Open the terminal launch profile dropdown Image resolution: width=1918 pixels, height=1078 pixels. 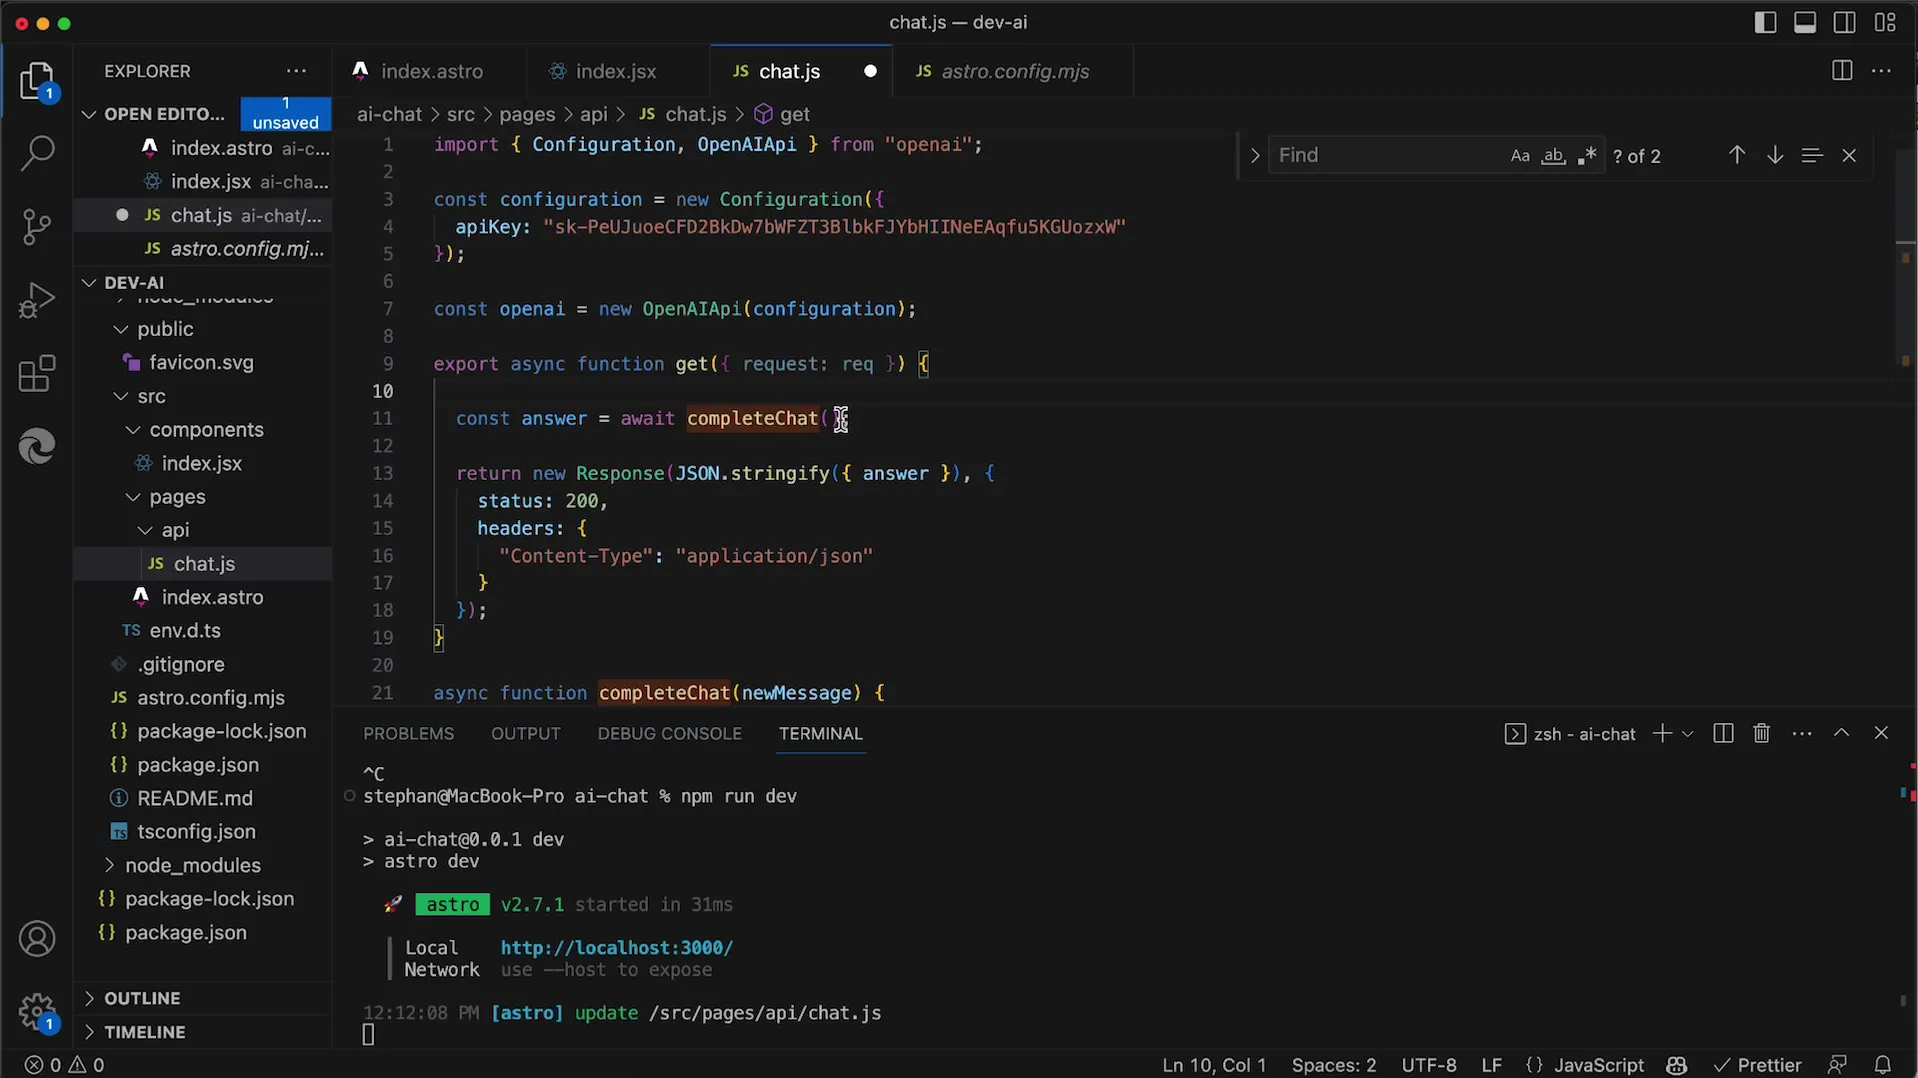(1688, 734)
